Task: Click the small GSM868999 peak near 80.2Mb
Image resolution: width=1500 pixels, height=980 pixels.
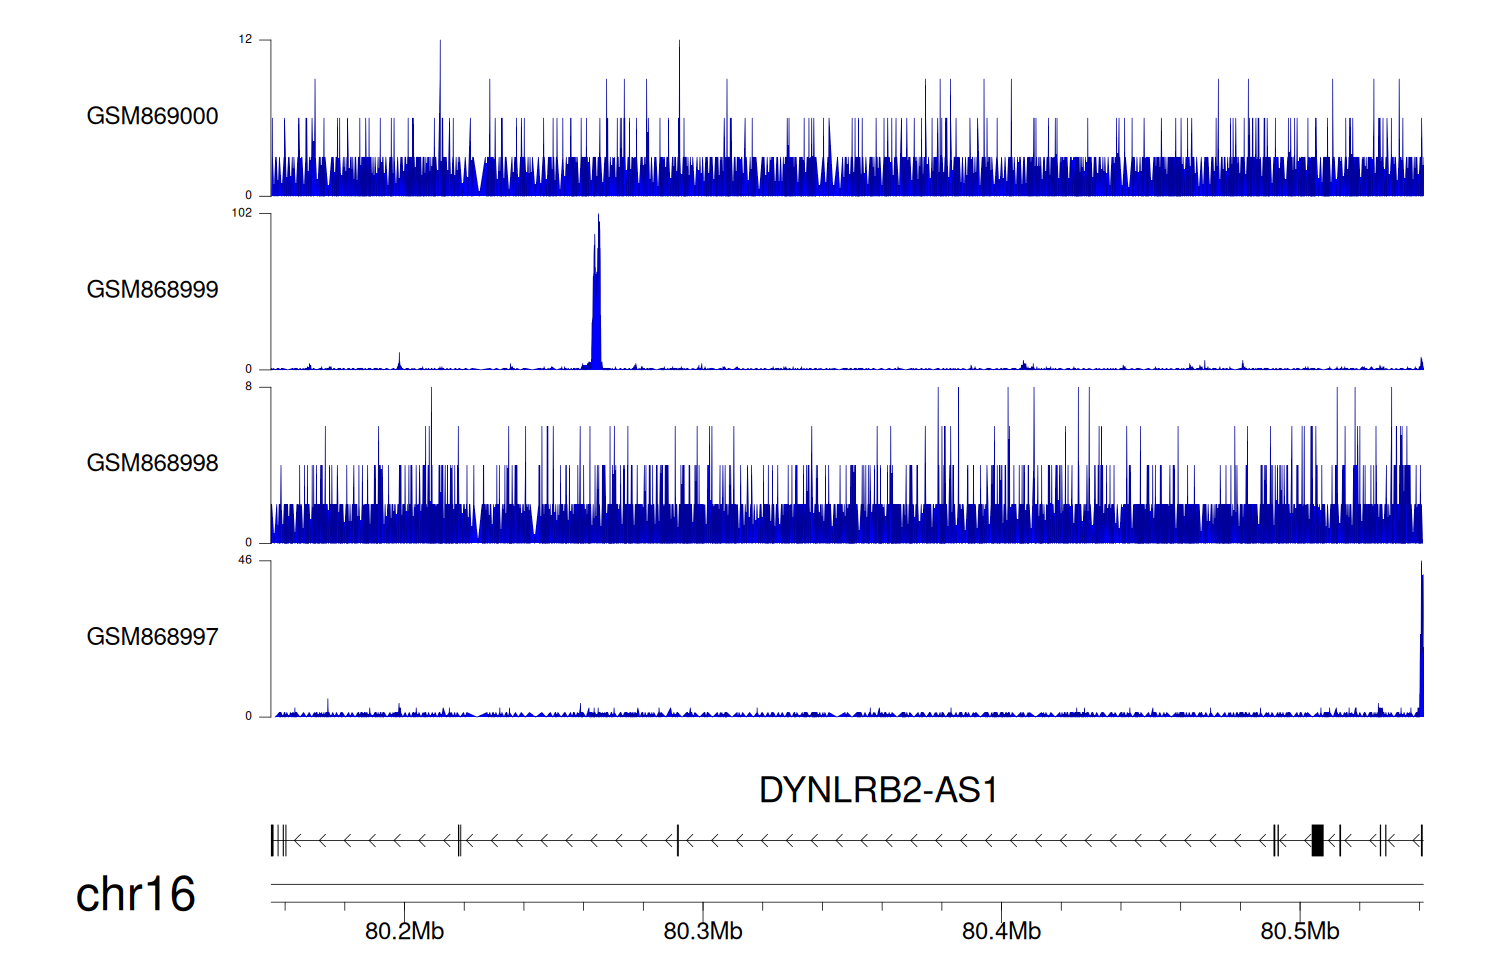Action: pos(399,361)
